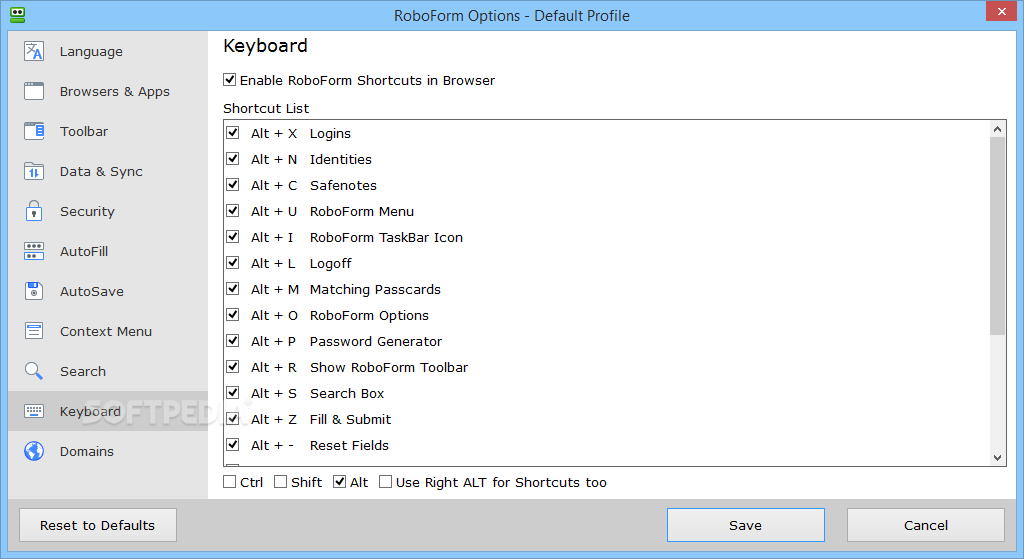Click the AutoSave floppy disk icon
1024x559 pixels.
point(34,291)
